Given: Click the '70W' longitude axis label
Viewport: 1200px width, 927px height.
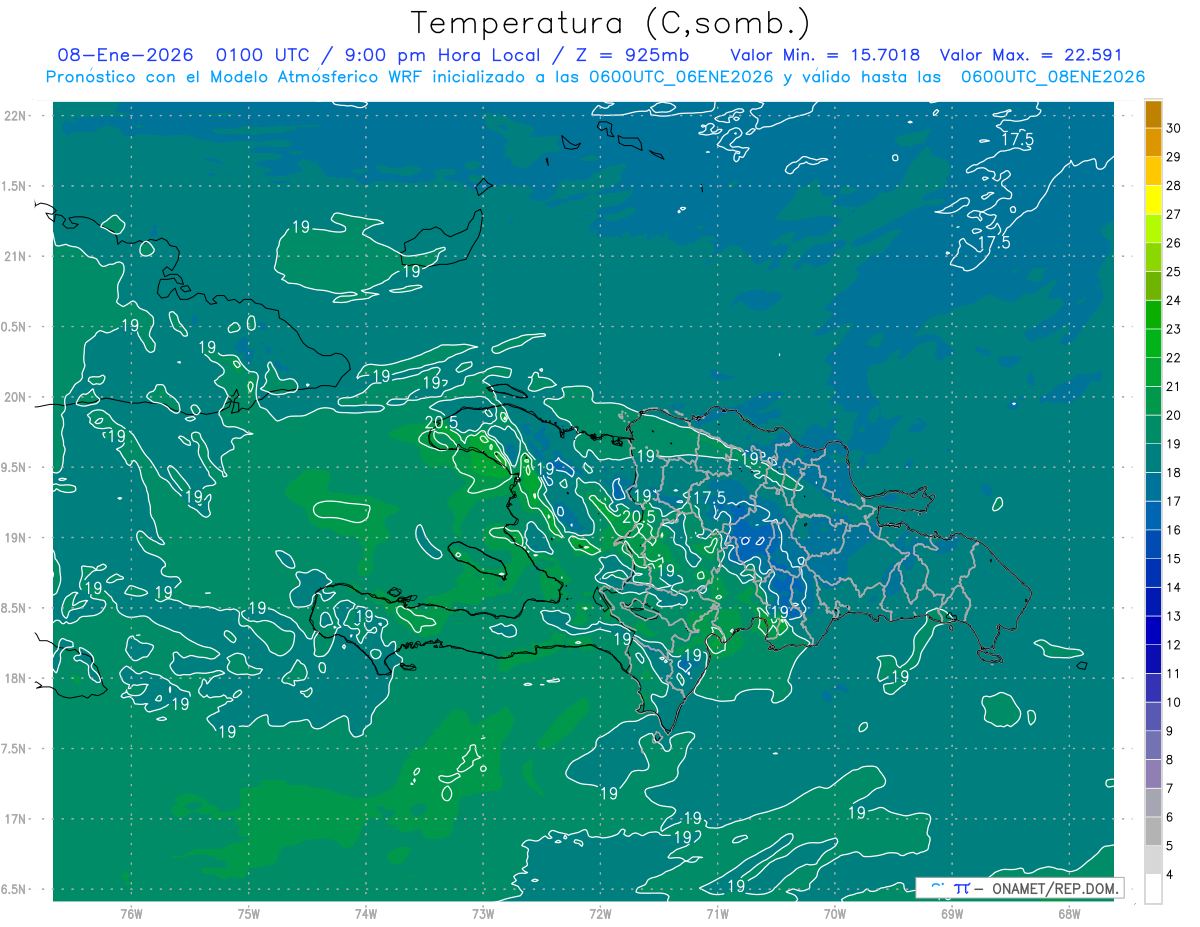Looking at the screenshot, I should (835, 914).
